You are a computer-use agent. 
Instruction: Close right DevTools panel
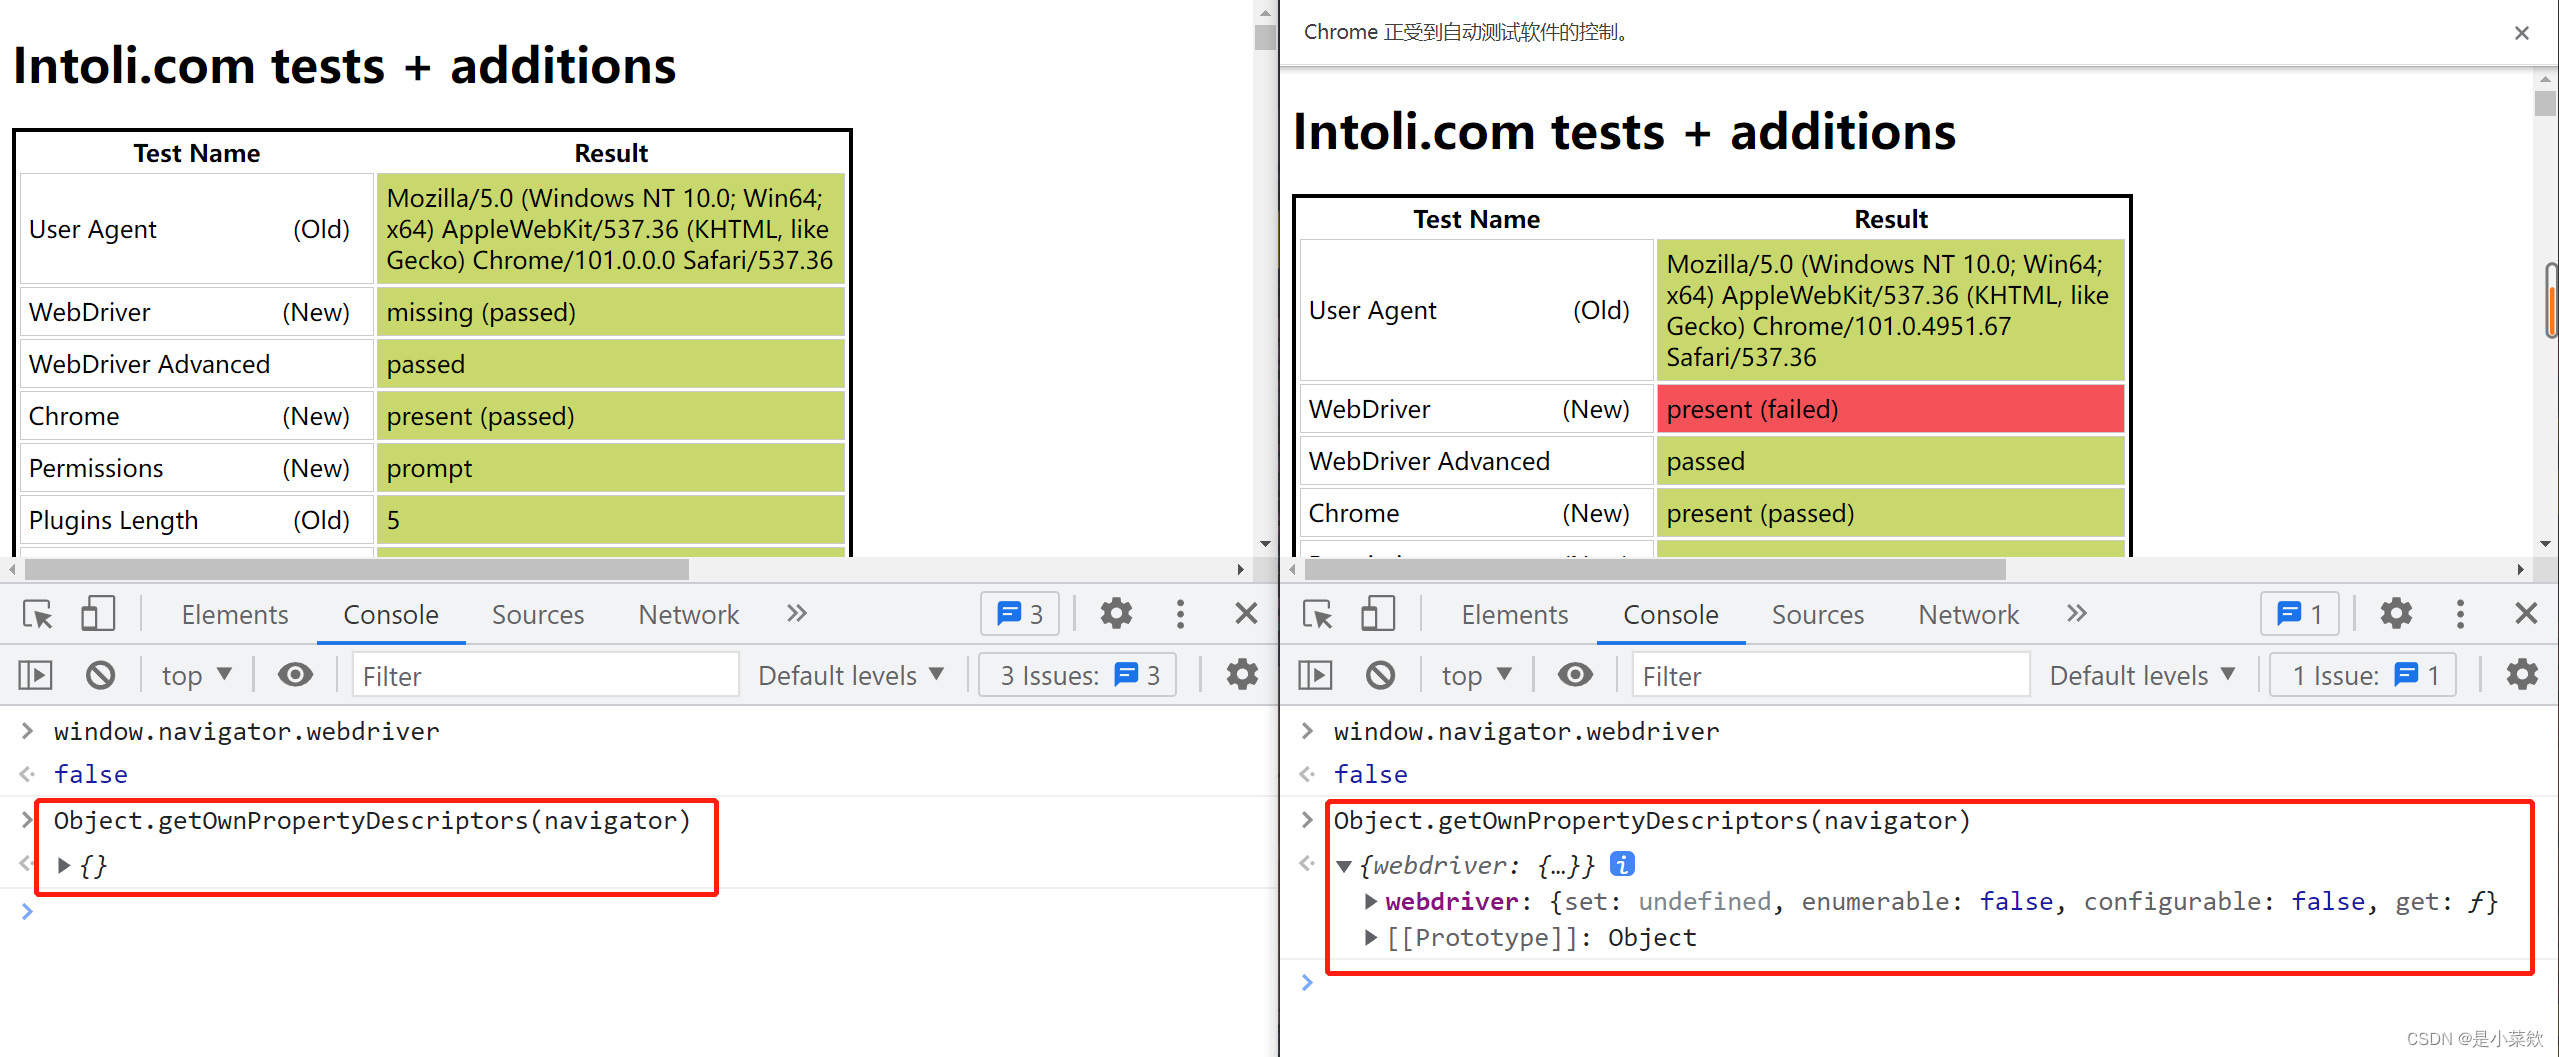click(x=2526, y=614)
